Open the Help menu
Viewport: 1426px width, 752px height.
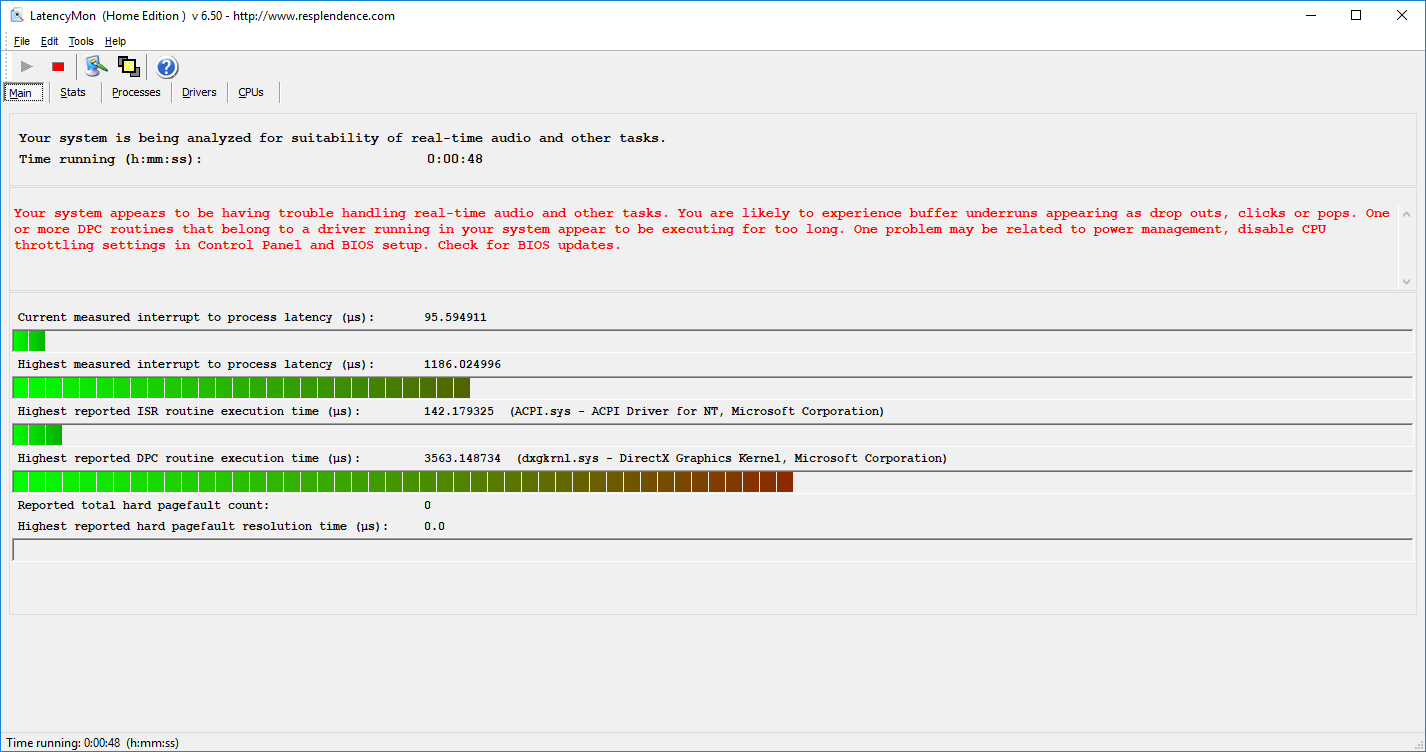[x=115, y=41]
